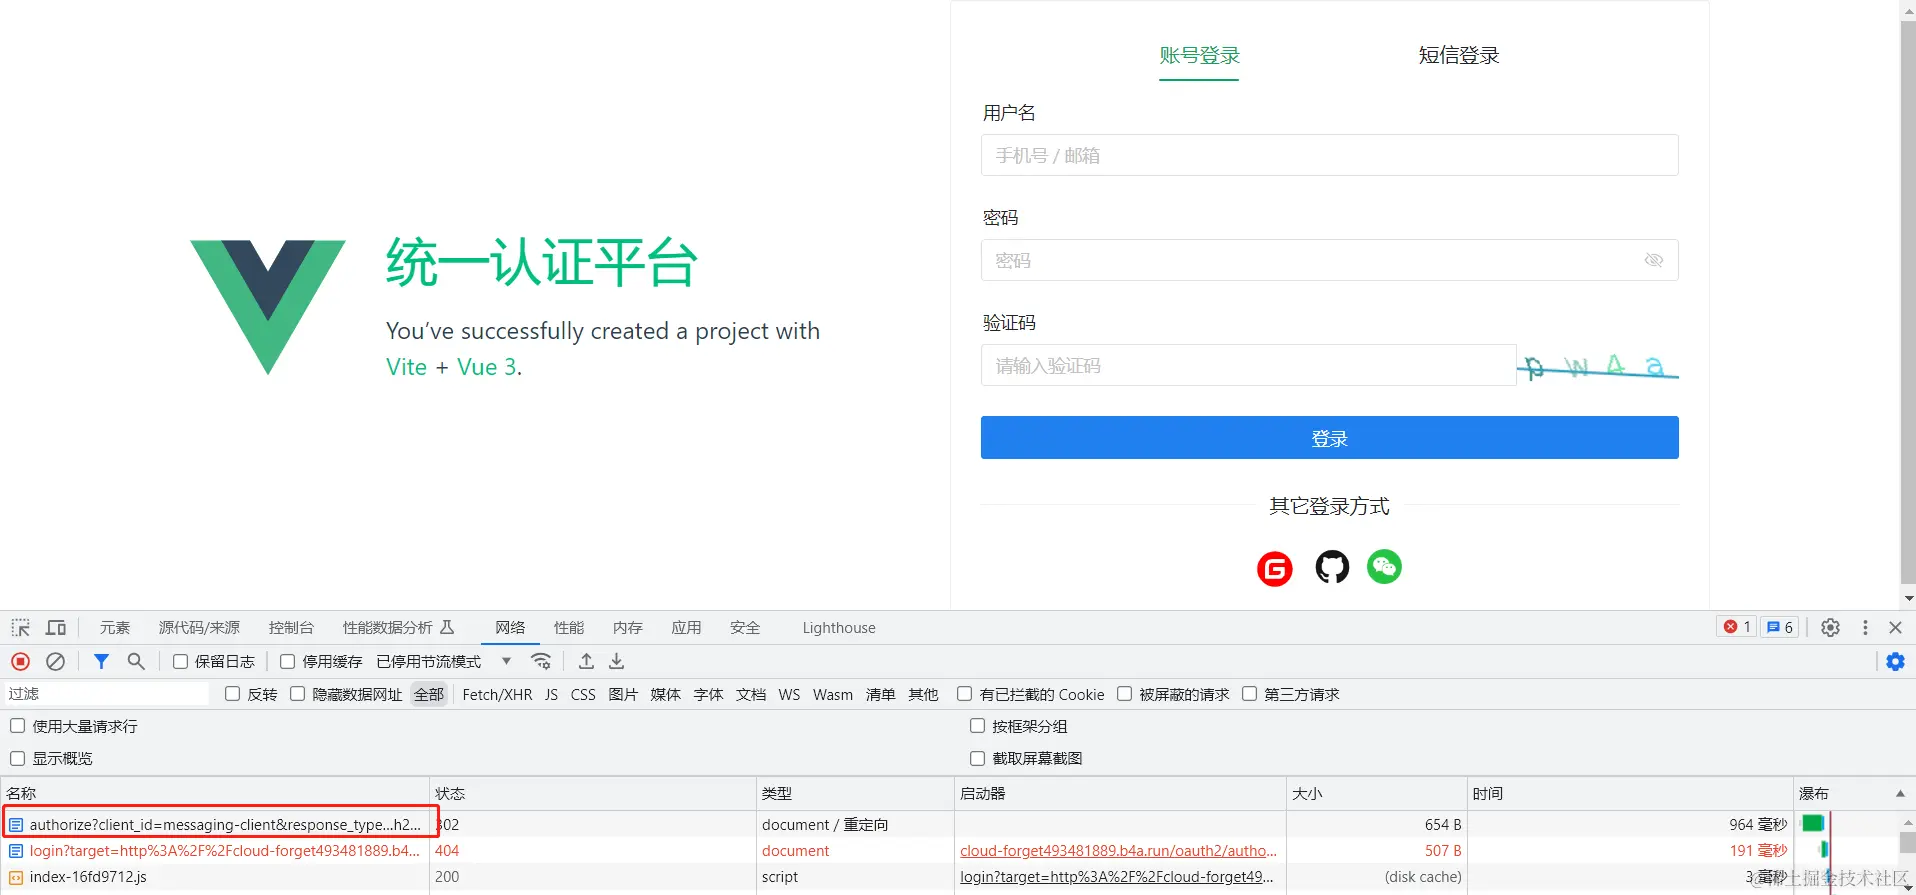The width and height of the screenshot is (1916, 895).
Task: Toggle the device toolbar icon
Action: (56, 628)
